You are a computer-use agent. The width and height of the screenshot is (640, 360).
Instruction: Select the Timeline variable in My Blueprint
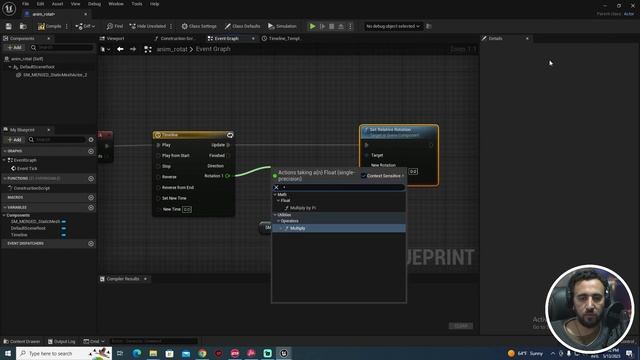pyautogui.click(x=19, y=235)
